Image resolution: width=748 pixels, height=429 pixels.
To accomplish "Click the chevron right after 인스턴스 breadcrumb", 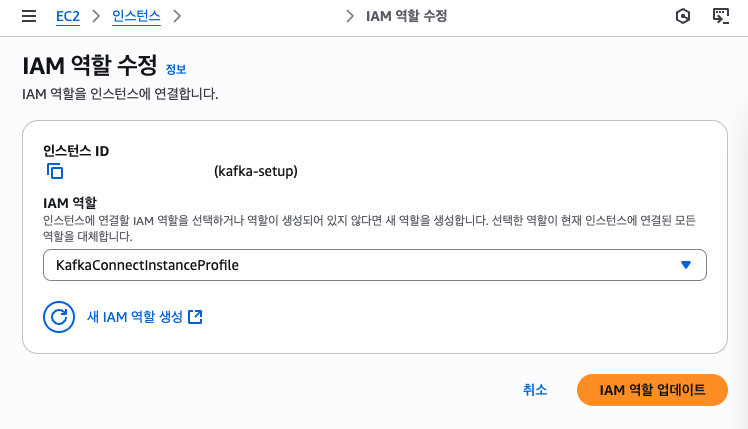I will pyautogui.click(x=177, y=16).
